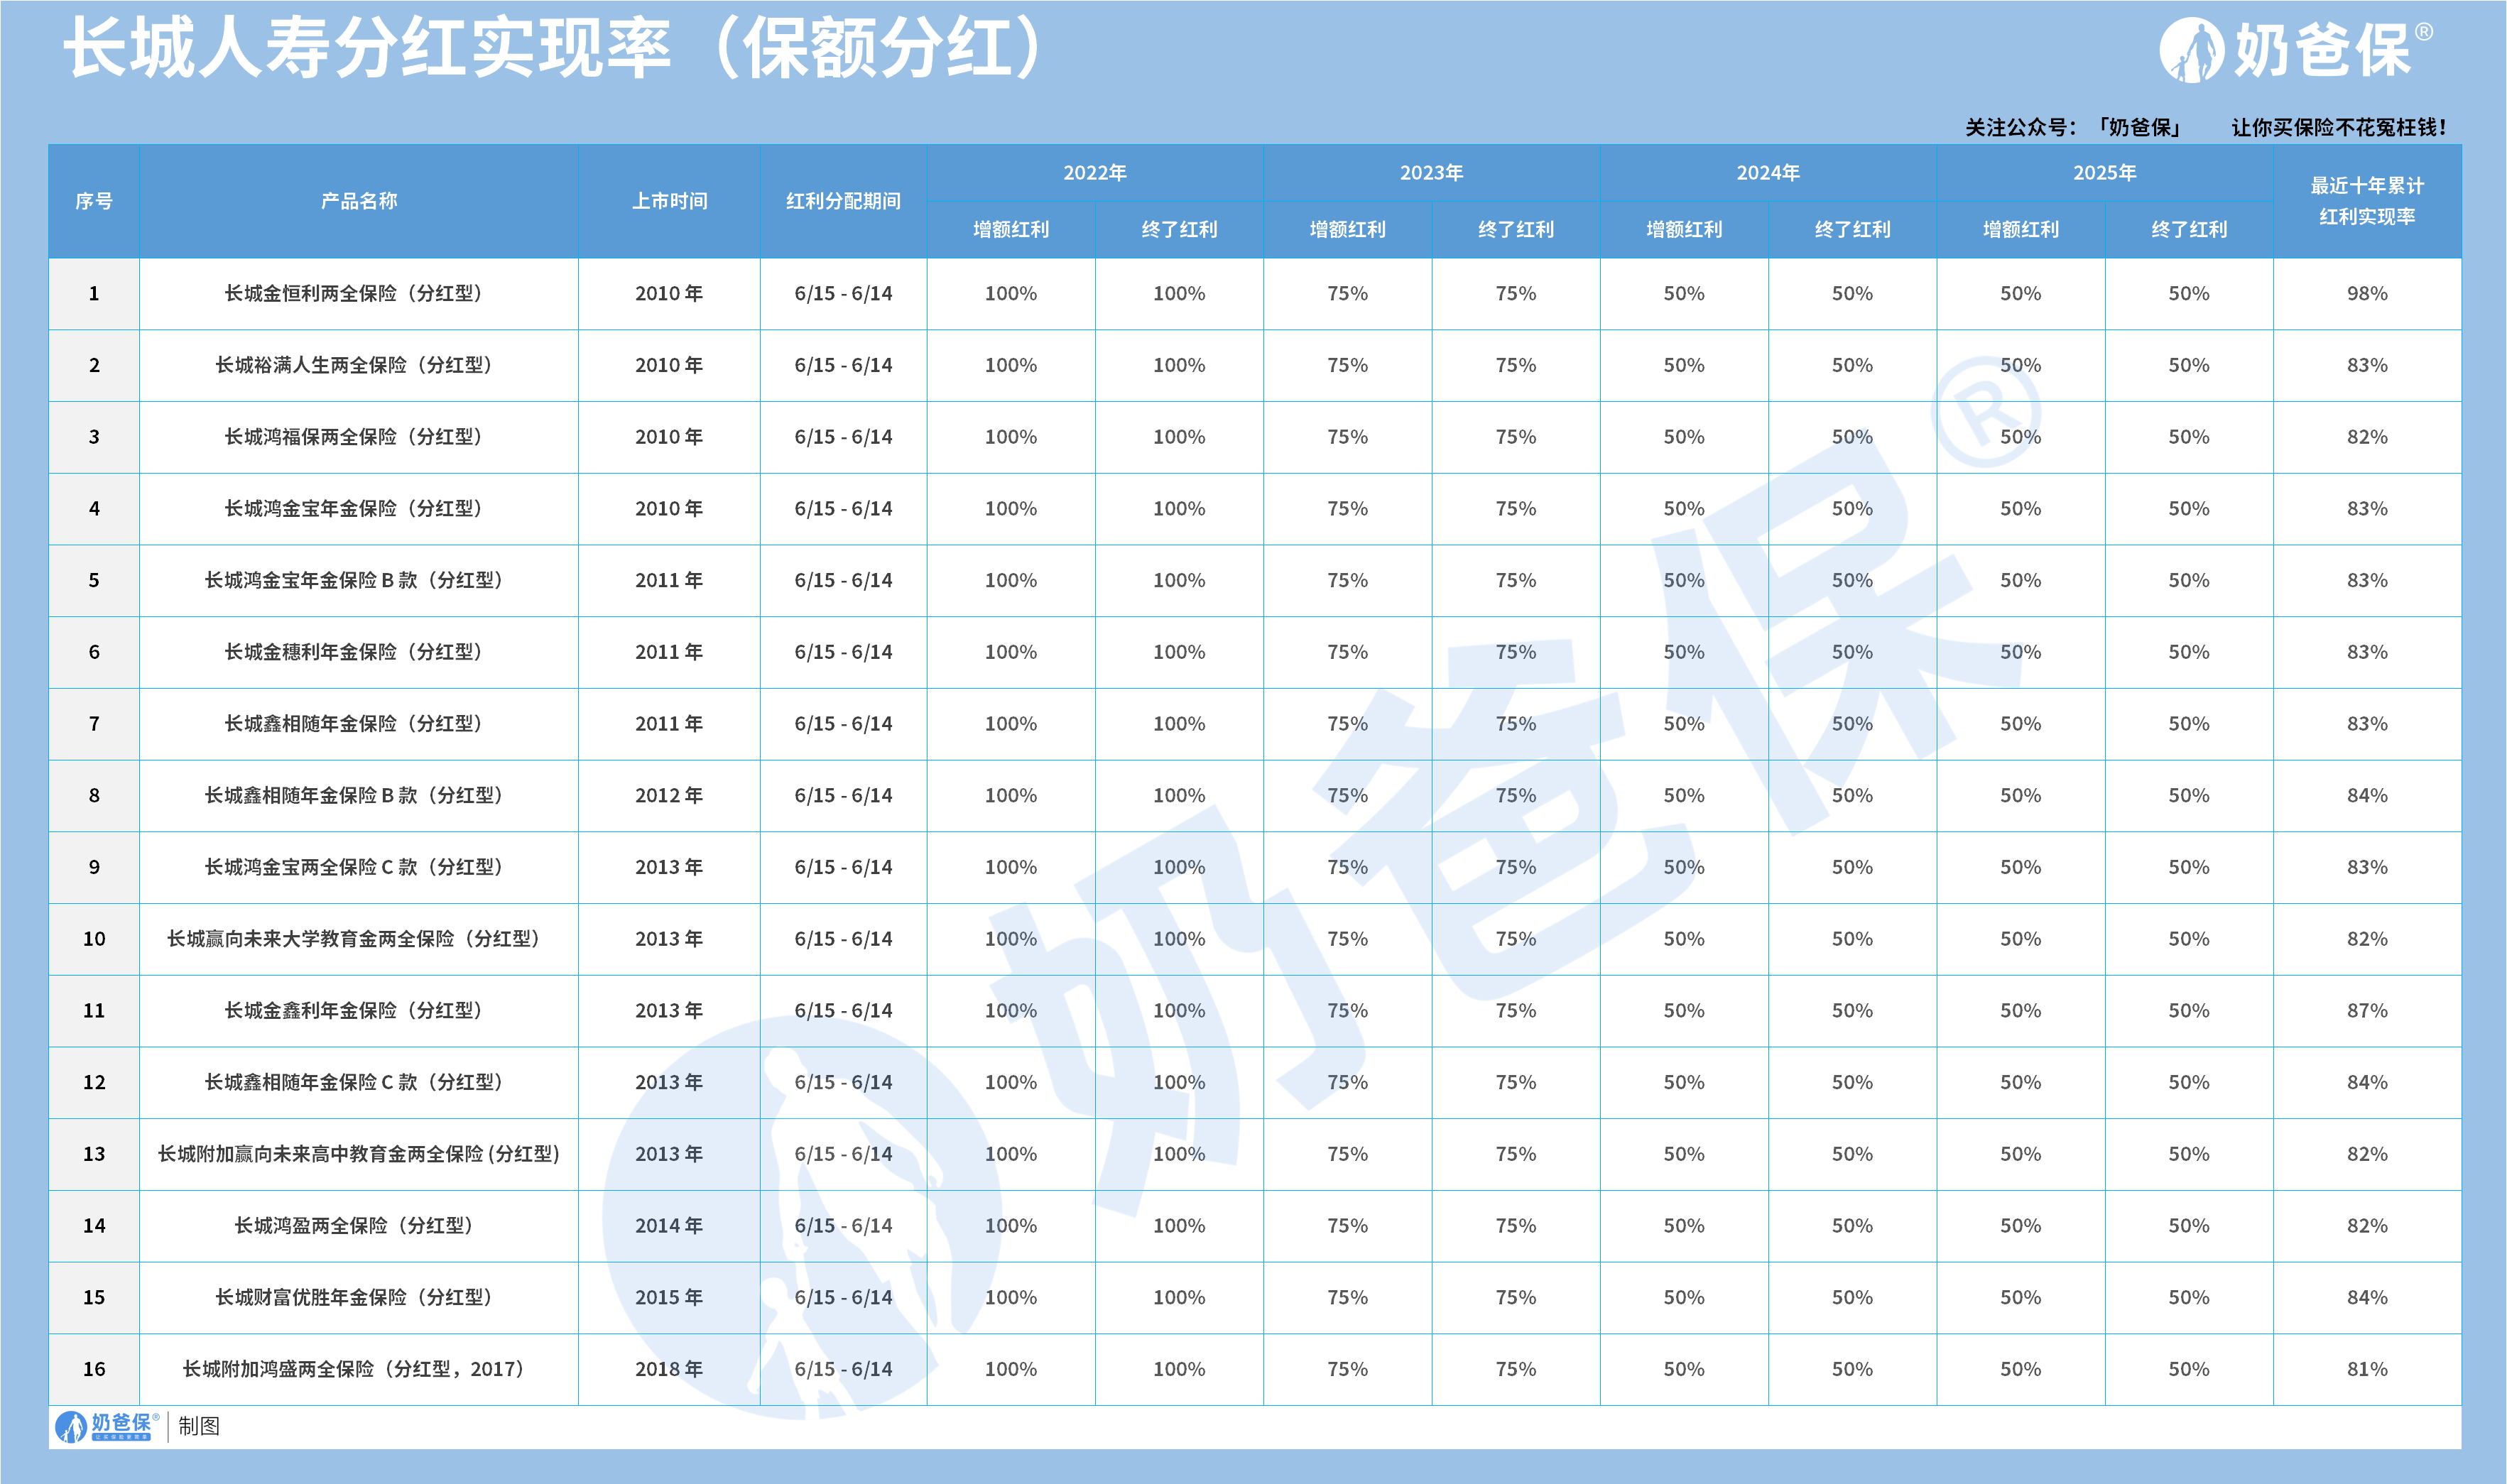Click the 2025年 group header
The width and height of the screenshot is (2507, 1484).
point(2105,173)
